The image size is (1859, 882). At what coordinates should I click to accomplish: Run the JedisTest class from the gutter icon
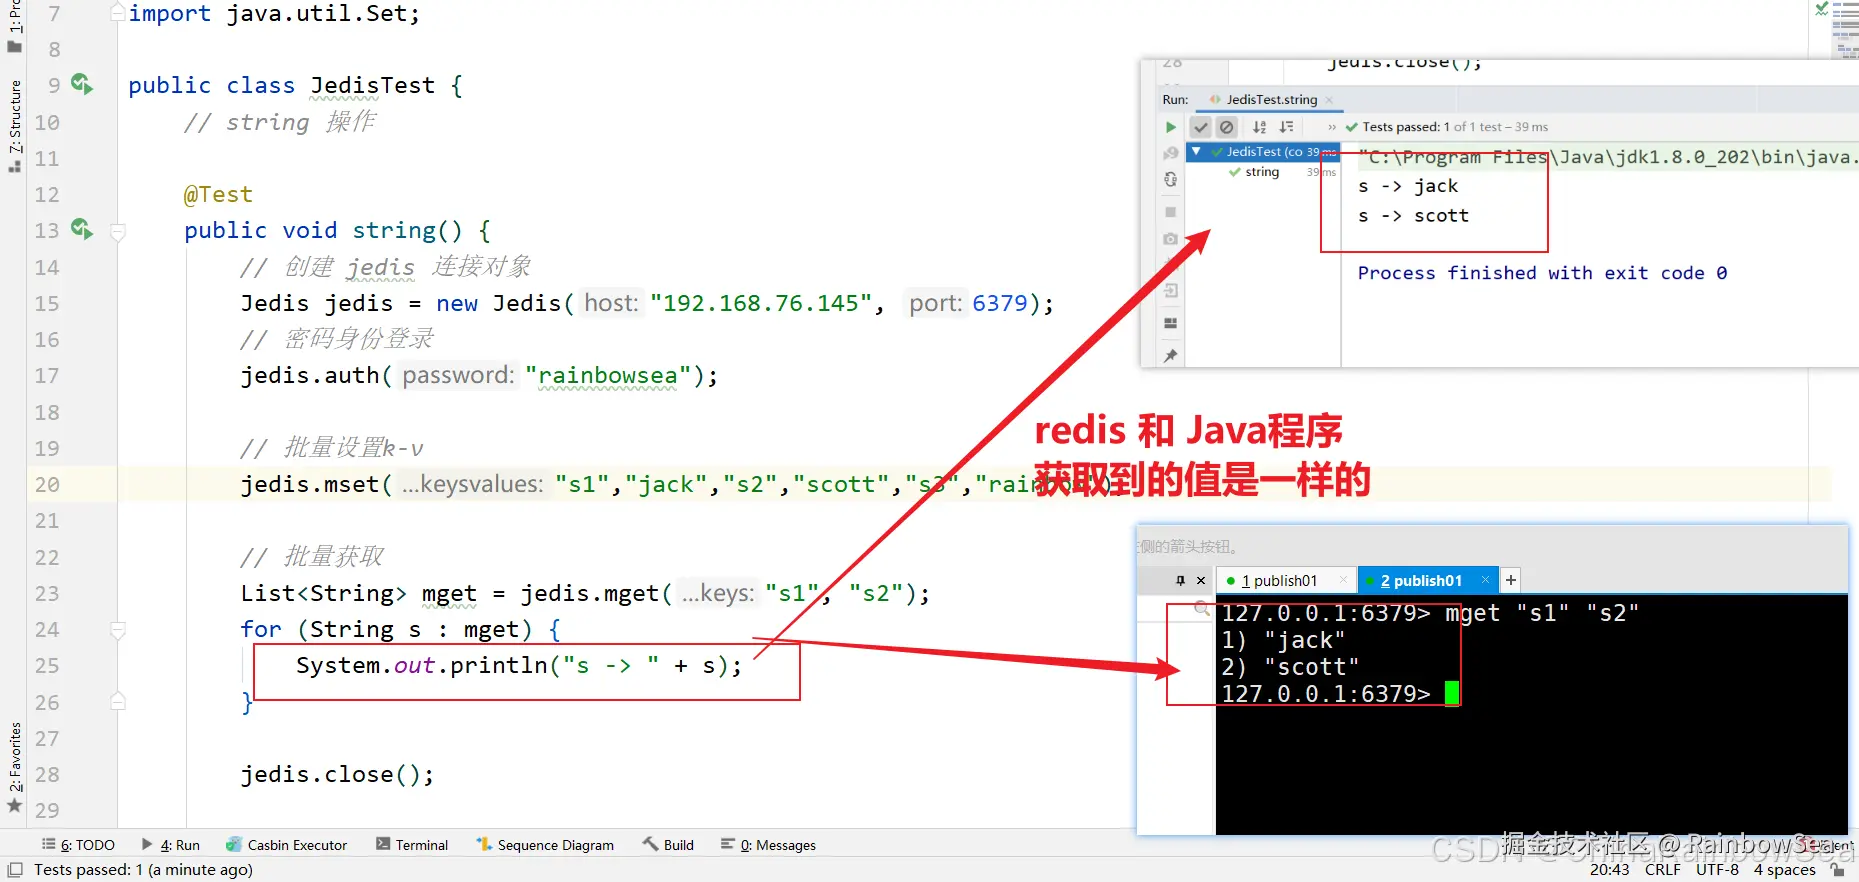pos(82,85)
